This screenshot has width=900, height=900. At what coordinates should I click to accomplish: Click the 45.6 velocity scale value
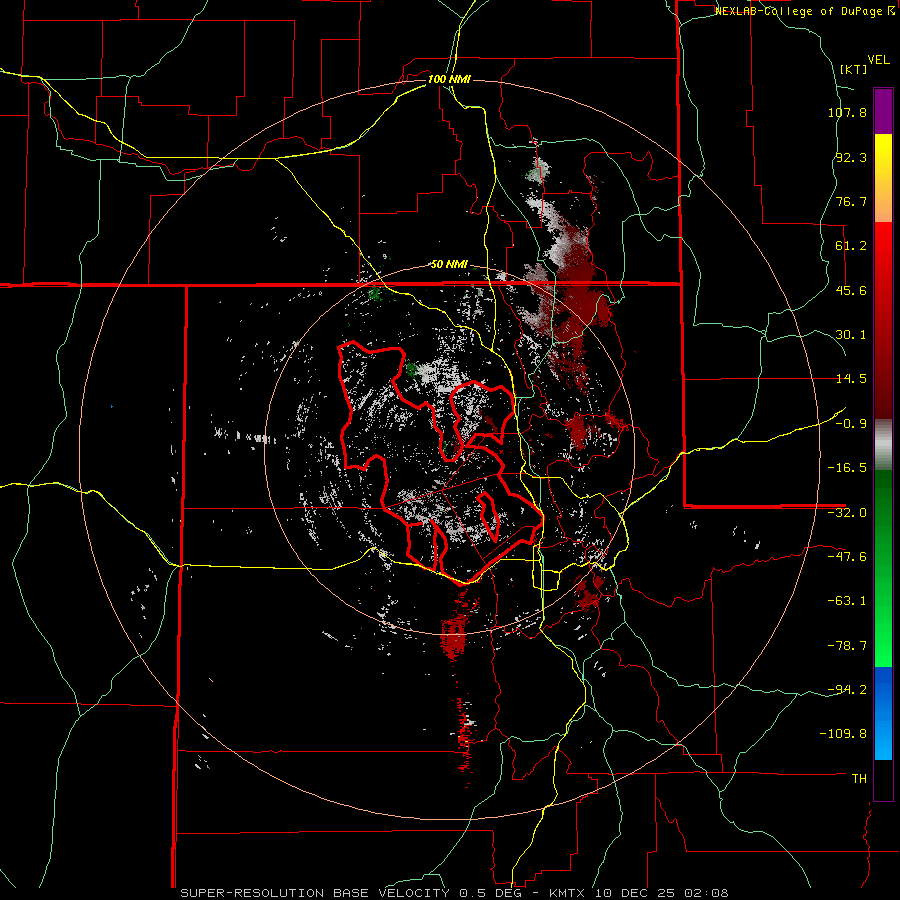851,290
